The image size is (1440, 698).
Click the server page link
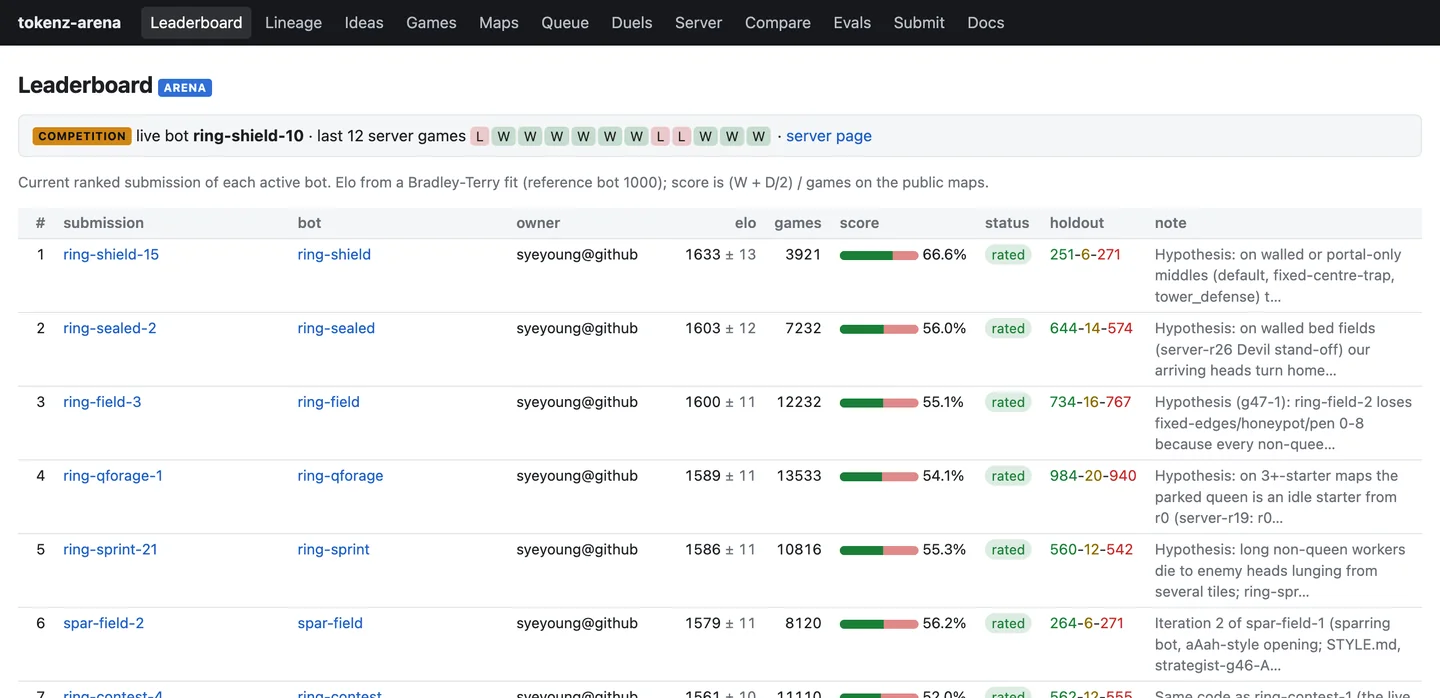pos(829,136)
